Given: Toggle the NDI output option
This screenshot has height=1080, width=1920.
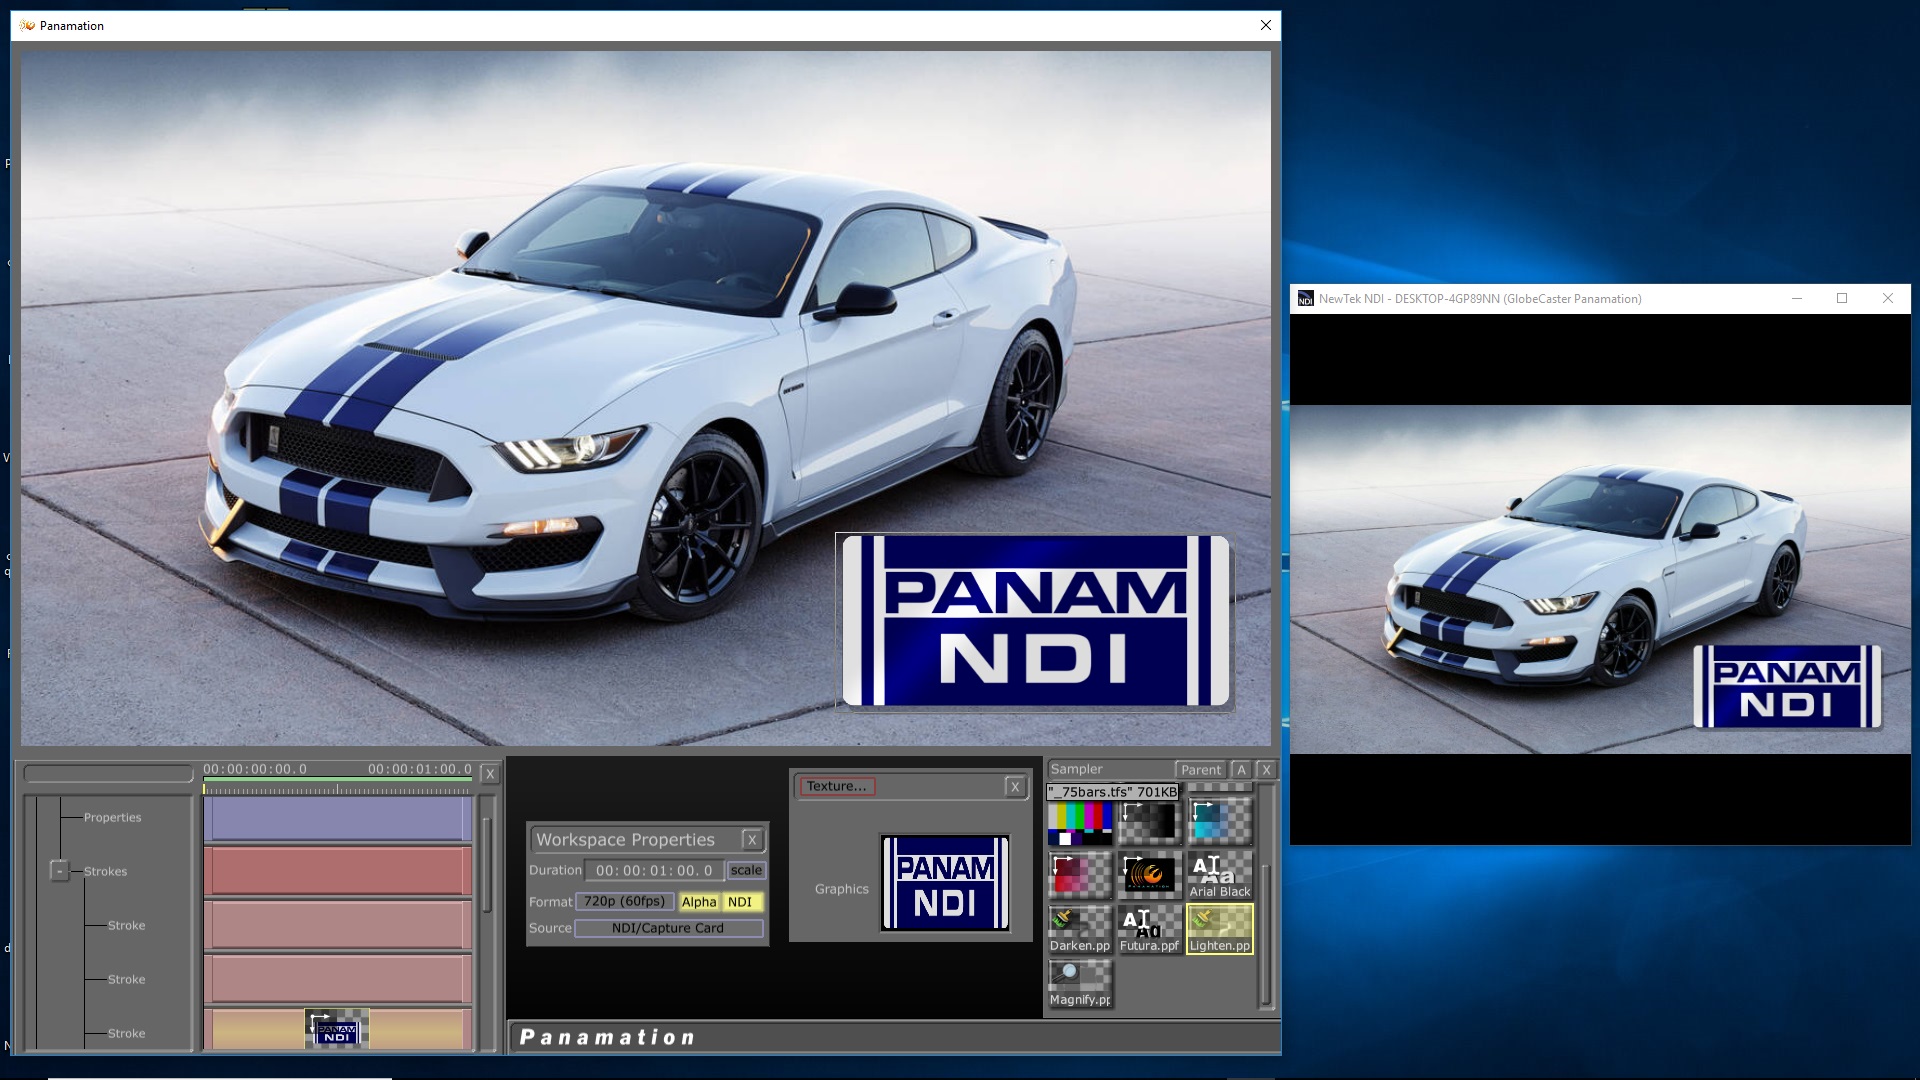Looking at the screenshot, I should (740, 902).
